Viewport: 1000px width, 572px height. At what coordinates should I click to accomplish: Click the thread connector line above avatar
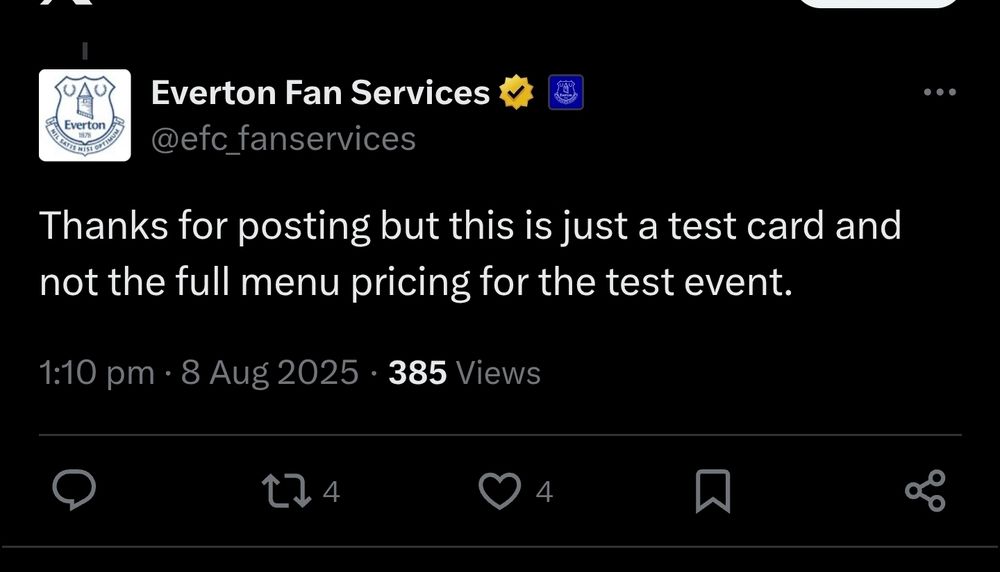85,51
